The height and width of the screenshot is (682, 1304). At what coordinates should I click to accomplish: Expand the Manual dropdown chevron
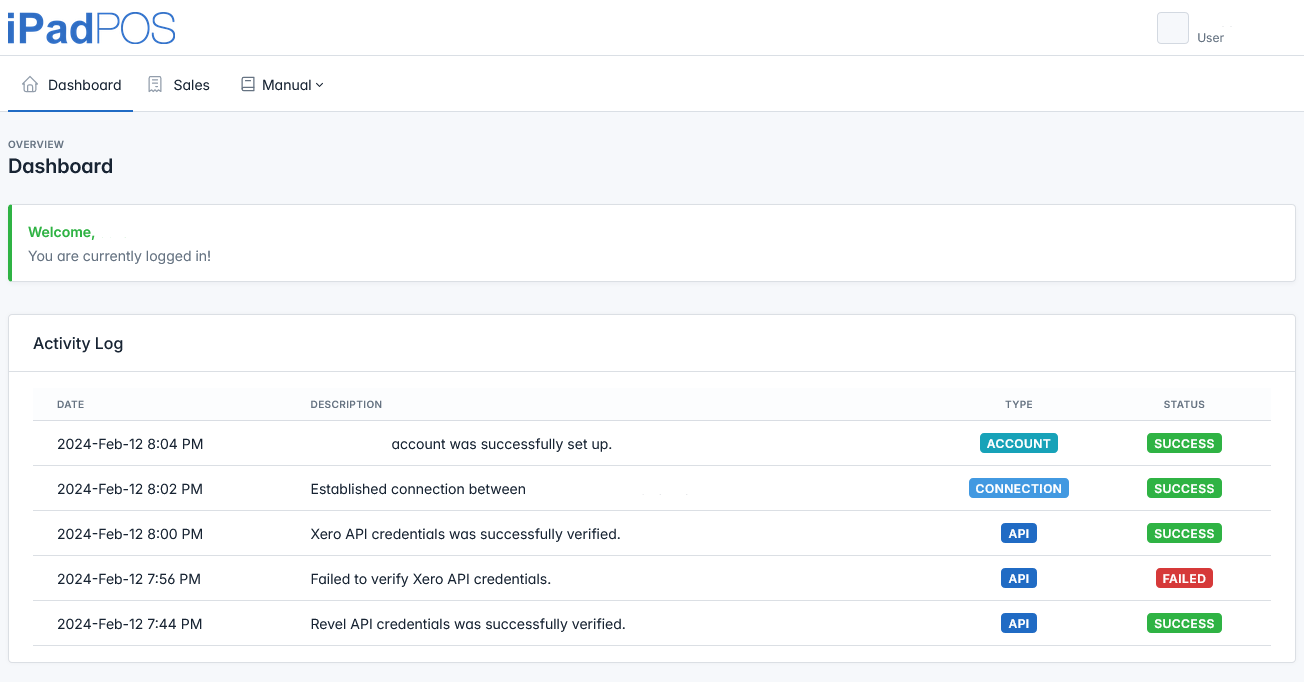click(320, 85)
